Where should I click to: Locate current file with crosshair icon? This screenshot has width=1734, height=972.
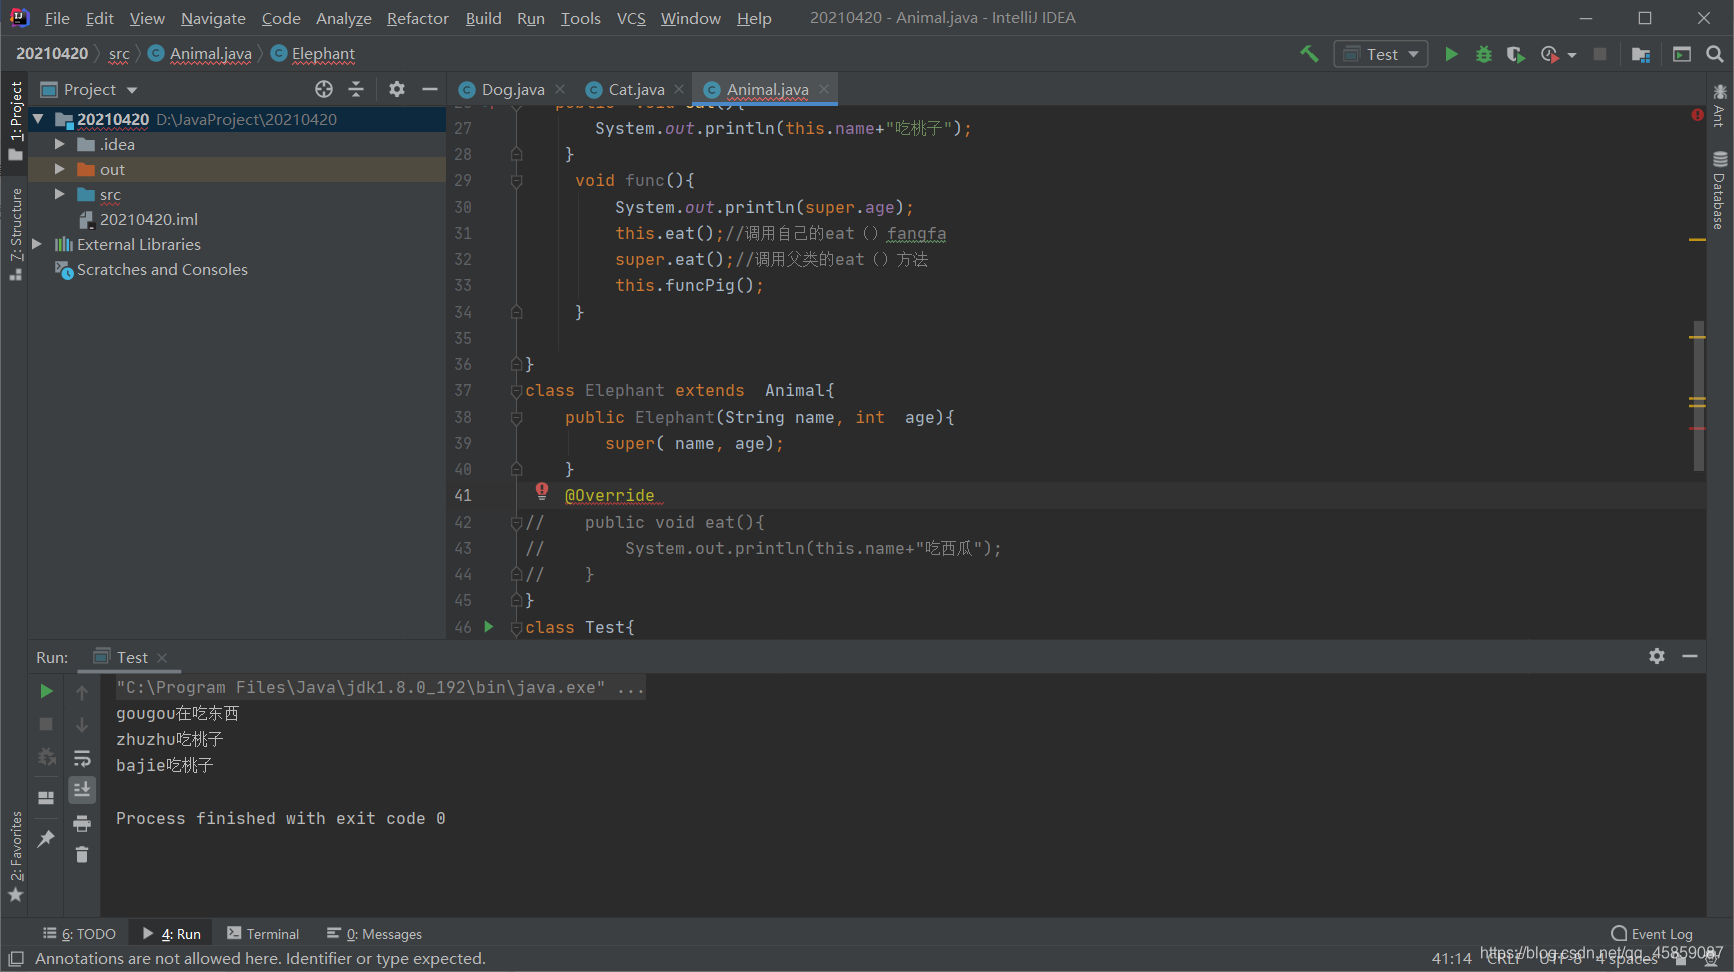pyautogui.click(x=324, y=89)
